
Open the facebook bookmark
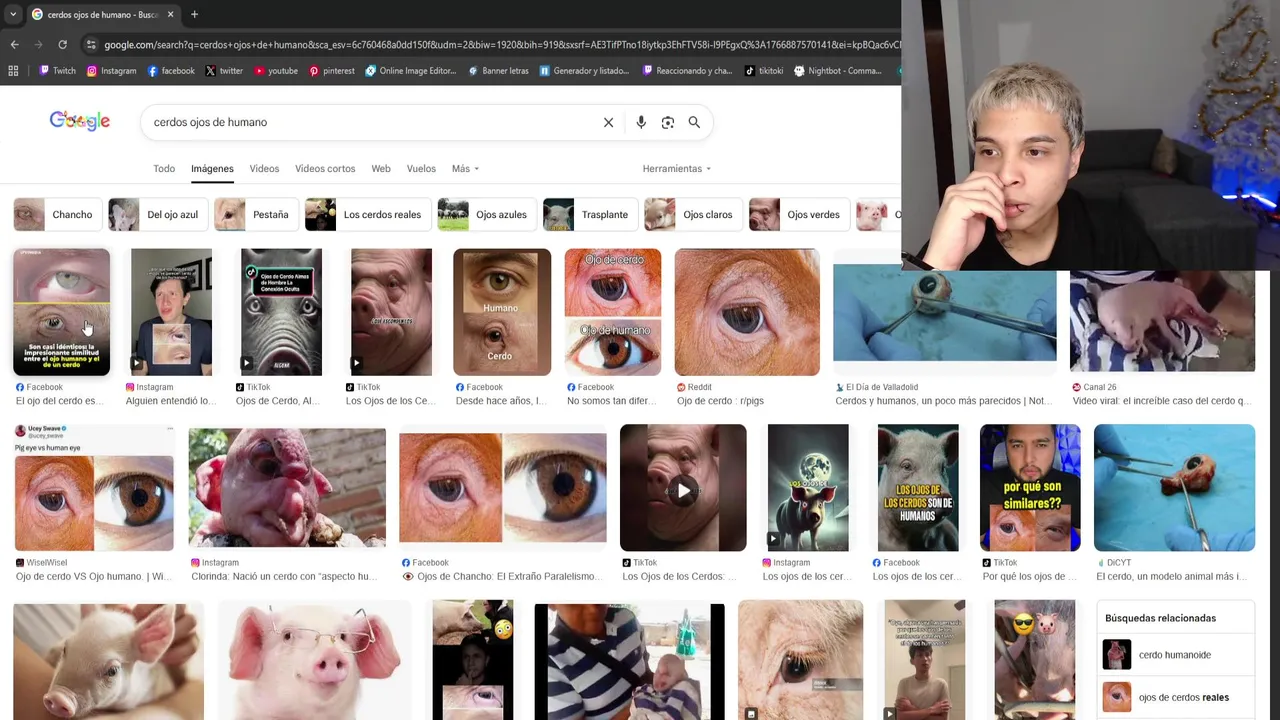pos(170,71)
